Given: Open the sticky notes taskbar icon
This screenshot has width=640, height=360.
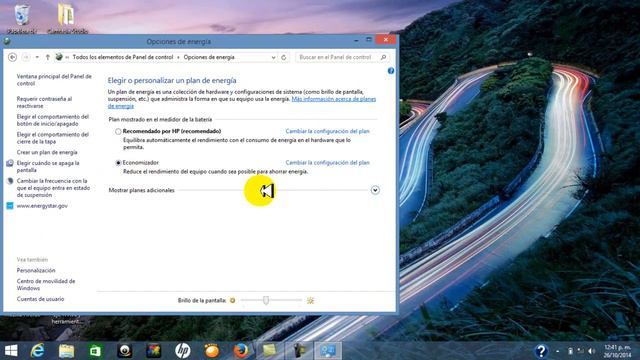Looking at the screenshot, I should point(269,351).
